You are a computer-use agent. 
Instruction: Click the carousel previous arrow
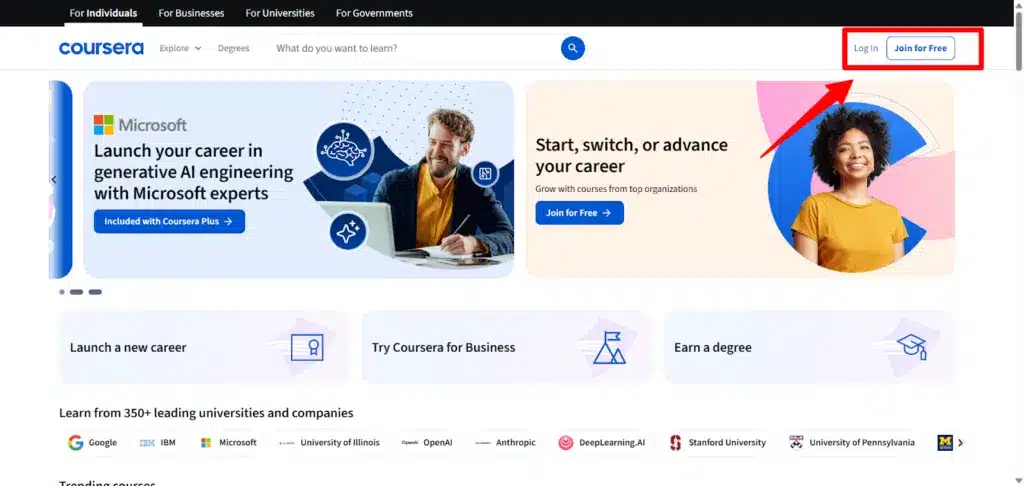click(54, 180)
